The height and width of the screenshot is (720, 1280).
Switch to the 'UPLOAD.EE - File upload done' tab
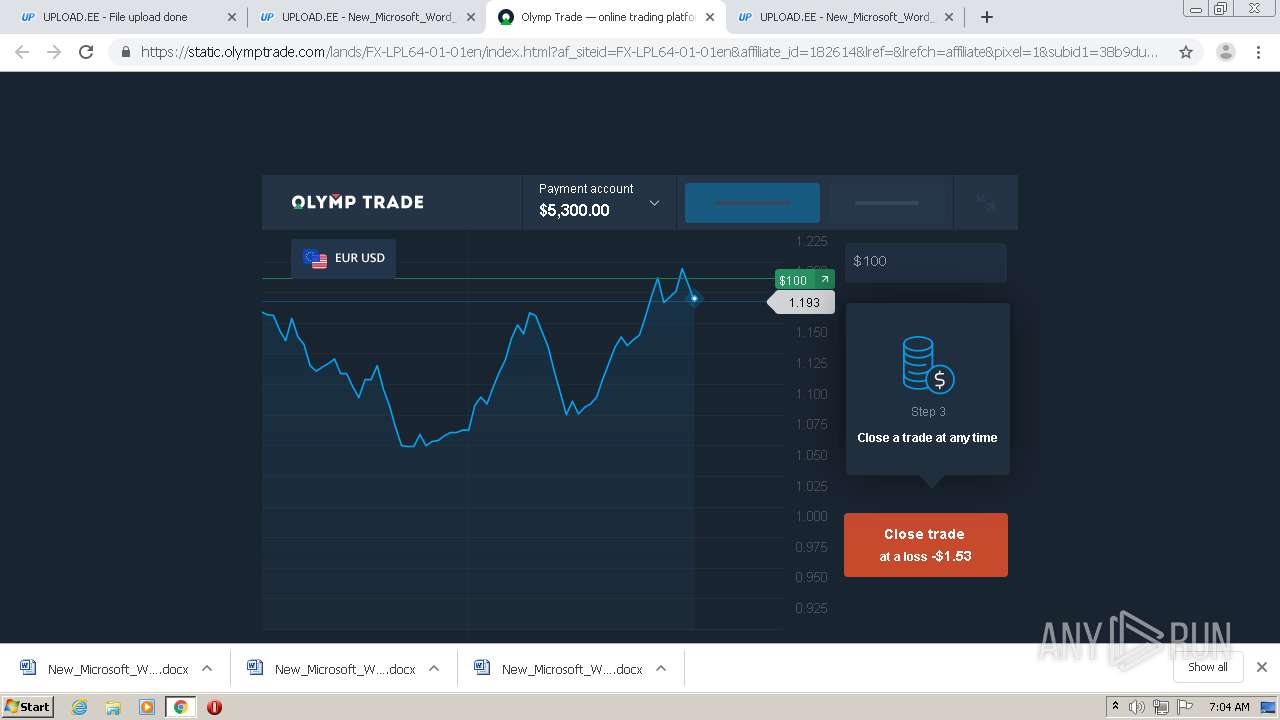click(x=128, y=17)
